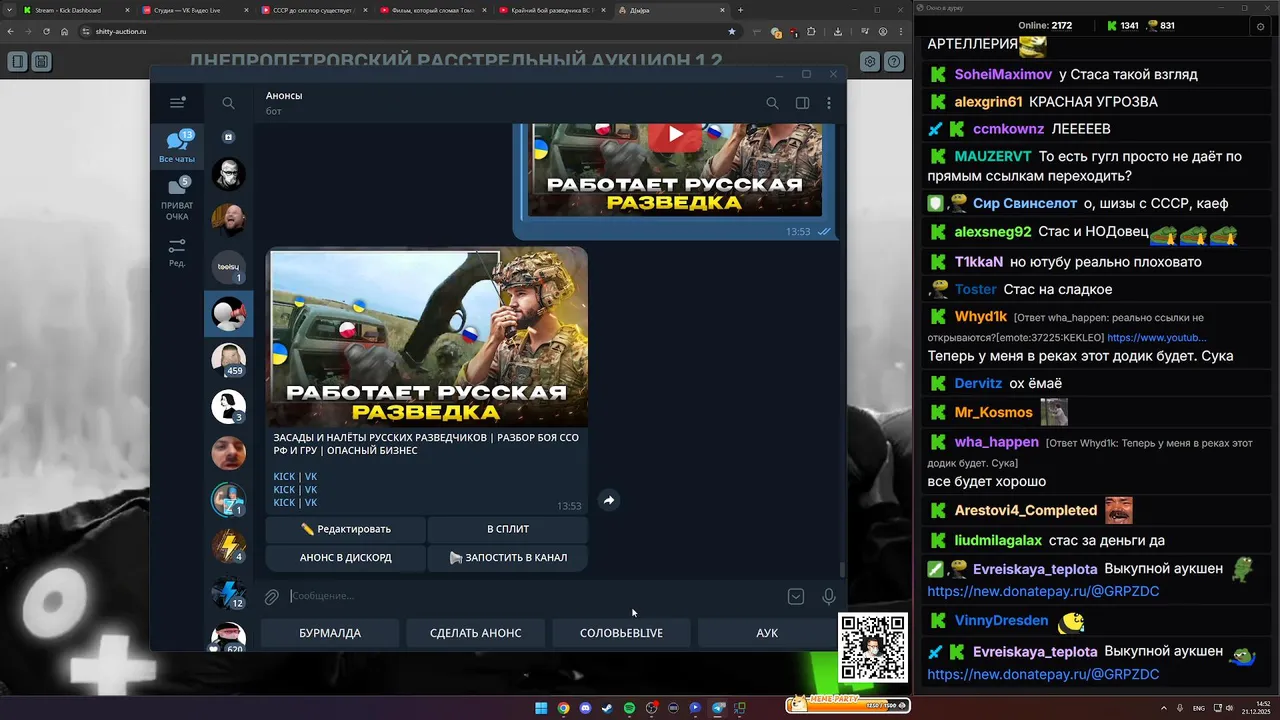Screen dimensions: 1280x720
Task: Click ЗАПОСТИТЬ В КАНАЛ button
Action: tap(508, 557)
